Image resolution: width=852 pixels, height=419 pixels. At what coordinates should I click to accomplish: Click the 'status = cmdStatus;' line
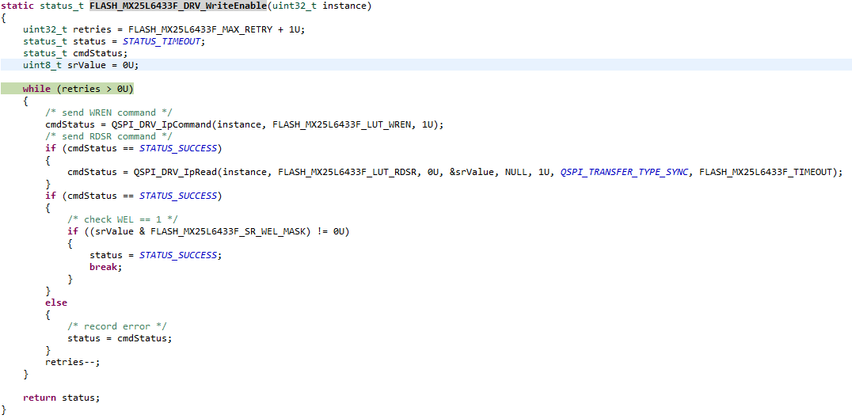point(120,338)
